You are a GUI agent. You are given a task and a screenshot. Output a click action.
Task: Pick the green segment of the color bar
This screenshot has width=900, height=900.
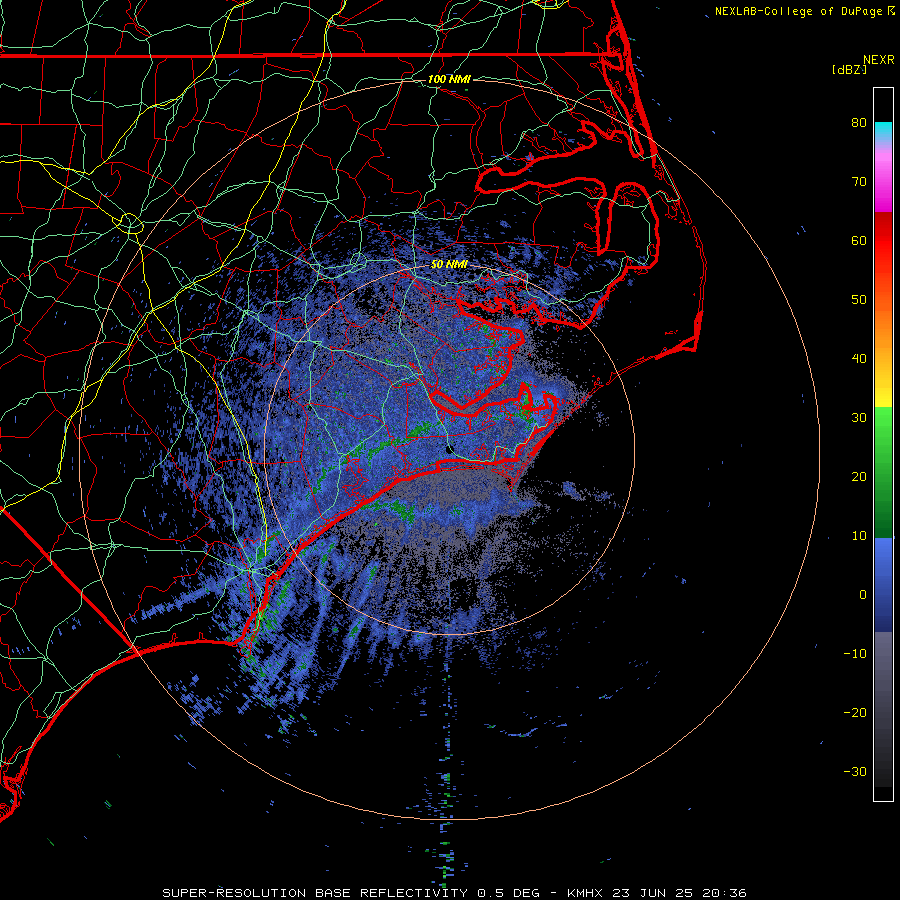pos(883,472)
